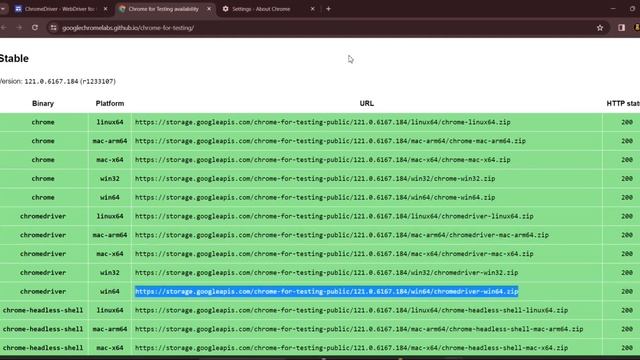Select the chrome-headless-shell-mac-arm64.zip URL
Viewport: 640px width, 360px height.
point(359,329)
